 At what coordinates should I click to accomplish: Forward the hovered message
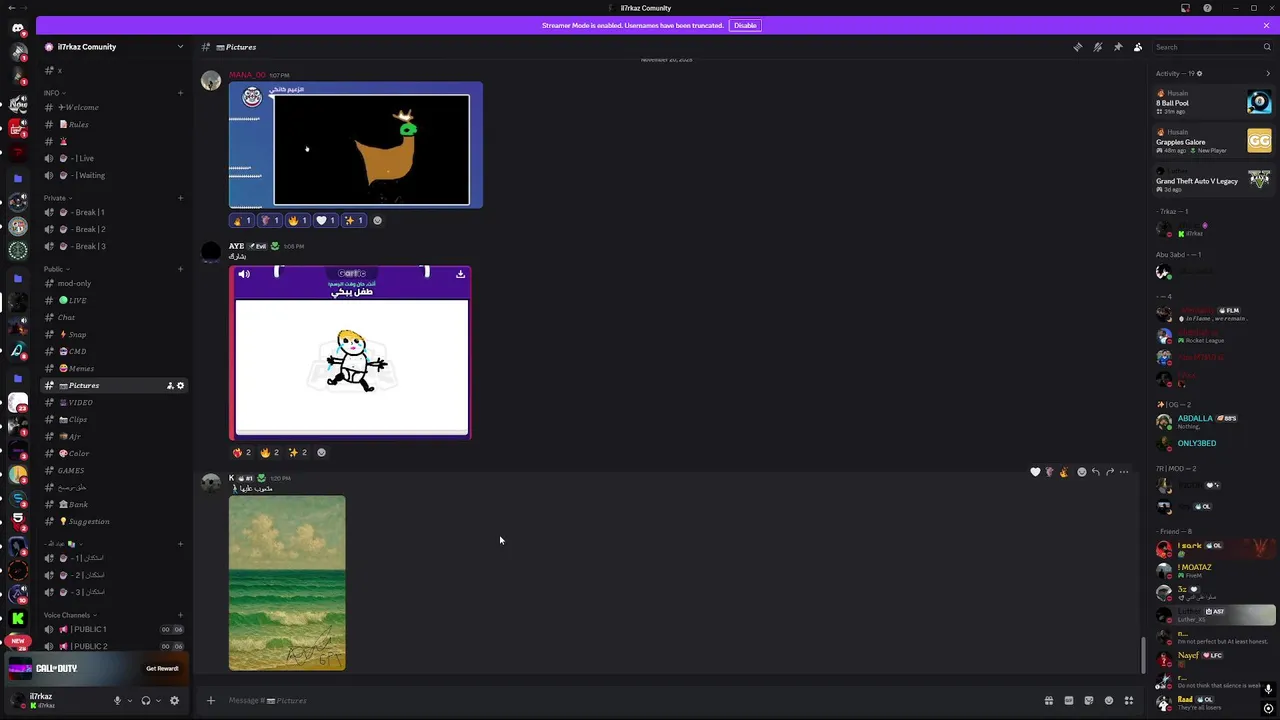[1110, 472]
